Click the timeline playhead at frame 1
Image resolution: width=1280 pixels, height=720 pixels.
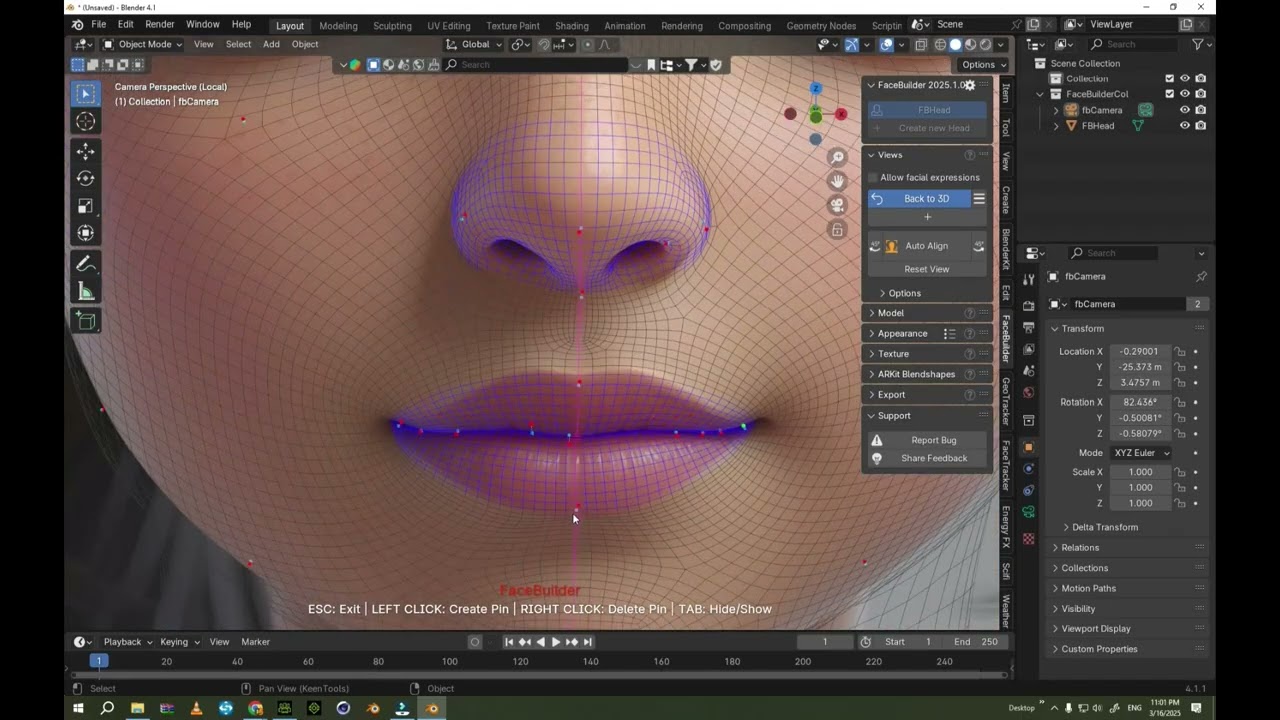click(x=98, y=661)
